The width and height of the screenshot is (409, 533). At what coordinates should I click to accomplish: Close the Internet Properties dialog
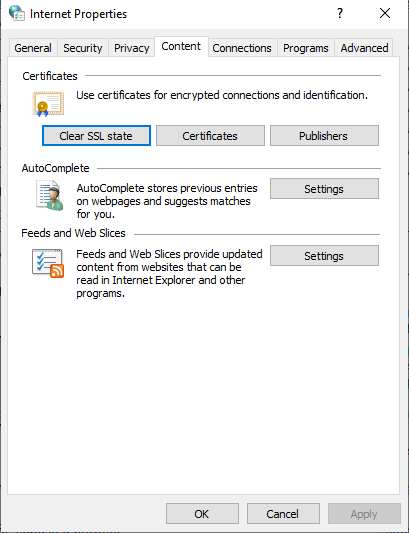tap(385, 14)
